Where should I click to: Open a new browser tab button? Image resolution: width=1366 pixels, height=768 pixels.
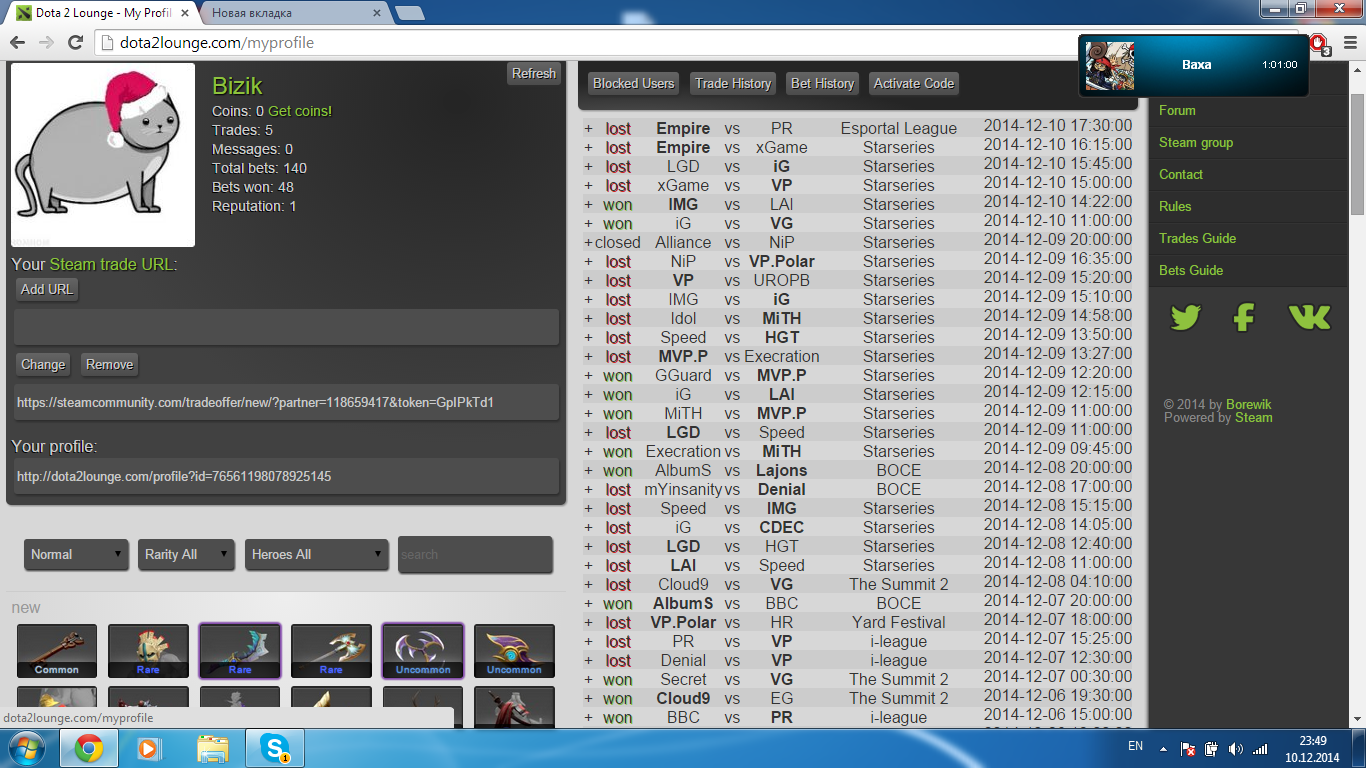[409, 13]
